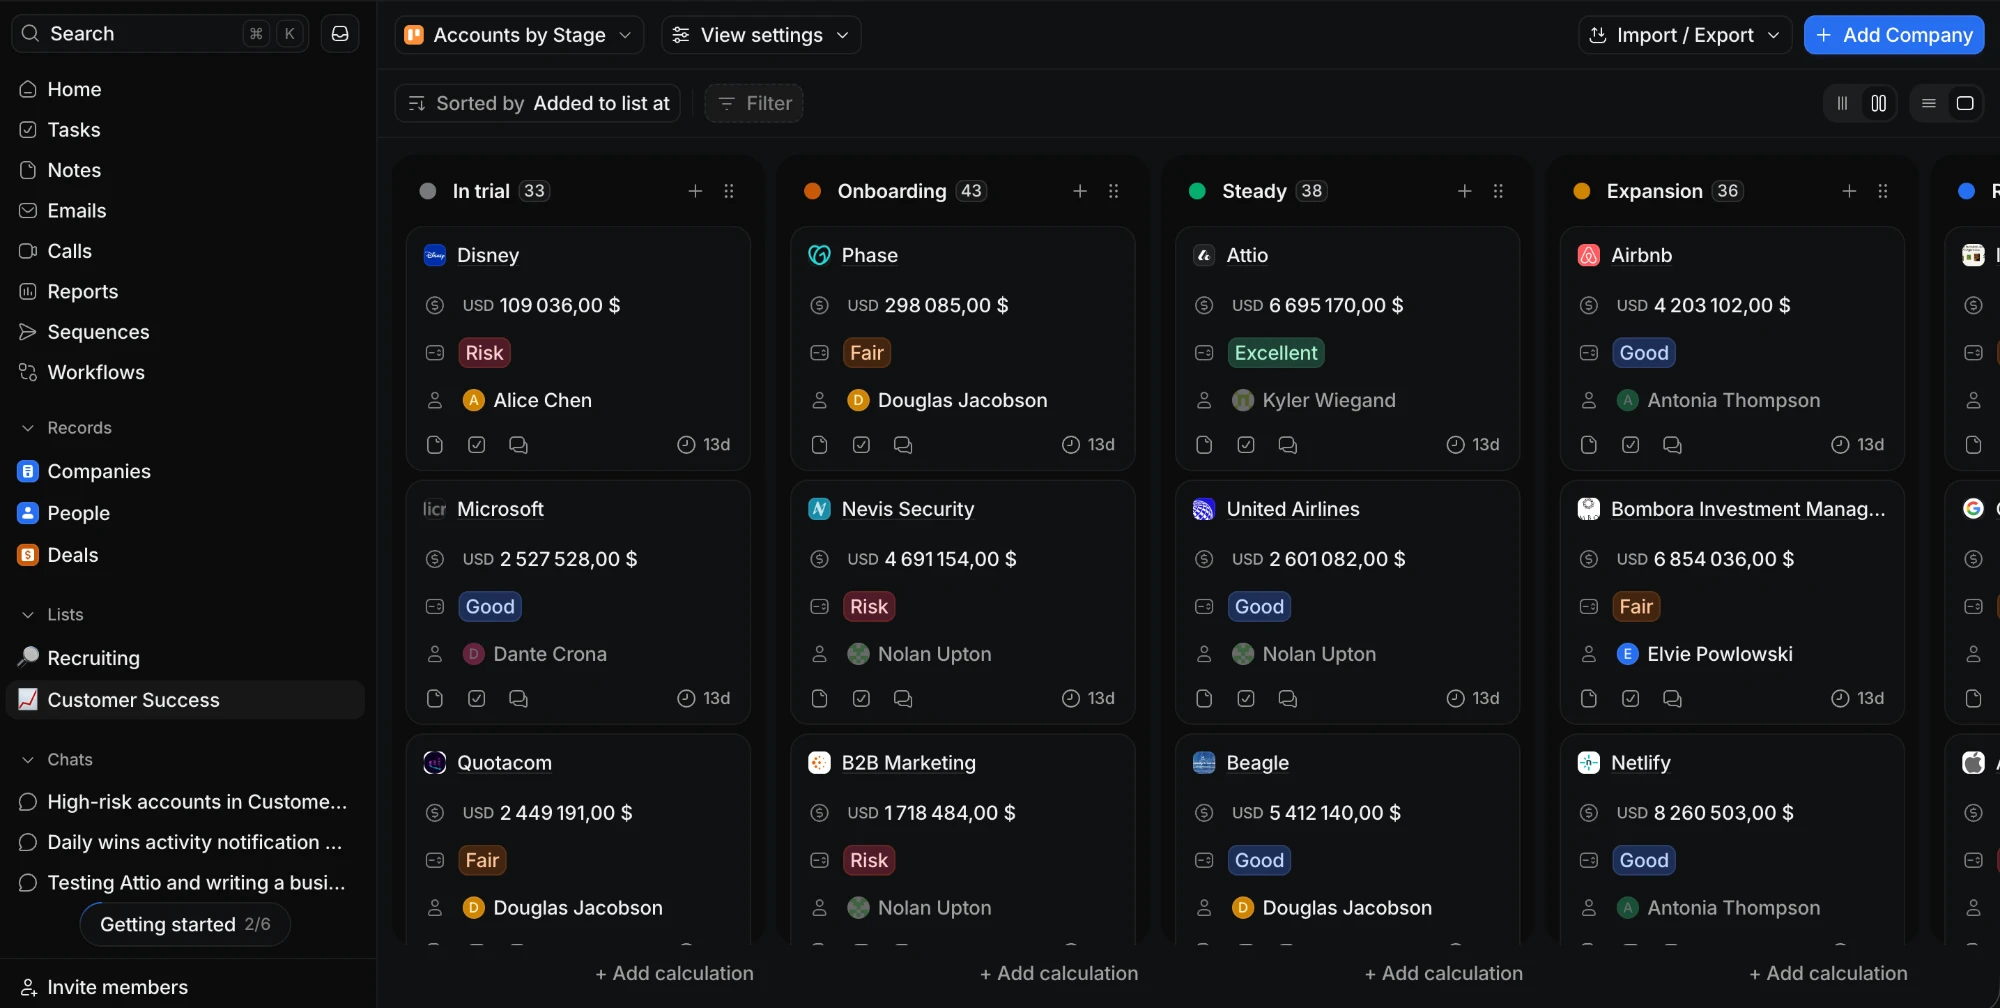Open comments icon on Attio card
This screenshot has height=1008, width=2000.
coord(1288,445)
